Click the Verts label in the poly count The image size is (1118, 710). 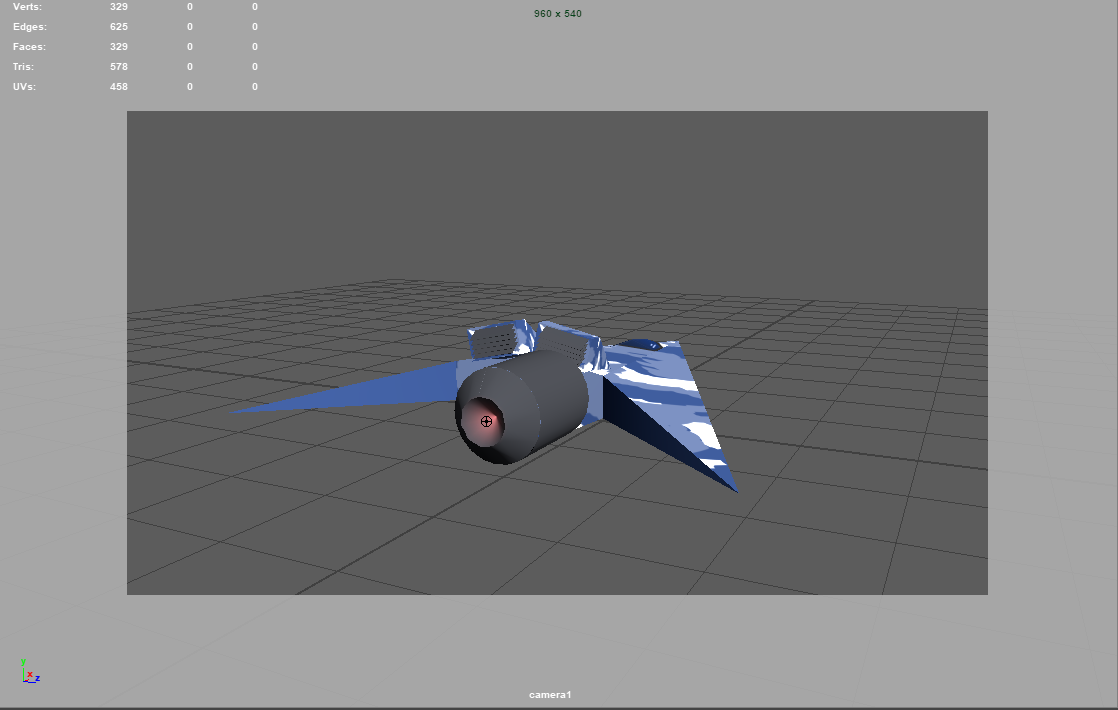pyautogui.click(x=27, y=6)
